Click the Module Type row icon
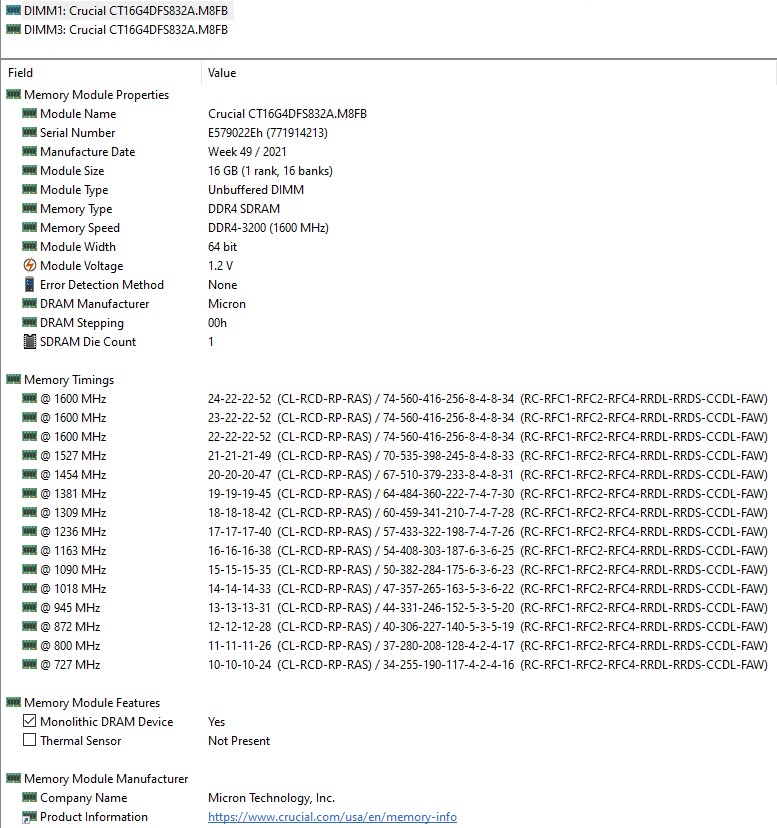Viewport: 777px width, 828px height. pos(30,189)
